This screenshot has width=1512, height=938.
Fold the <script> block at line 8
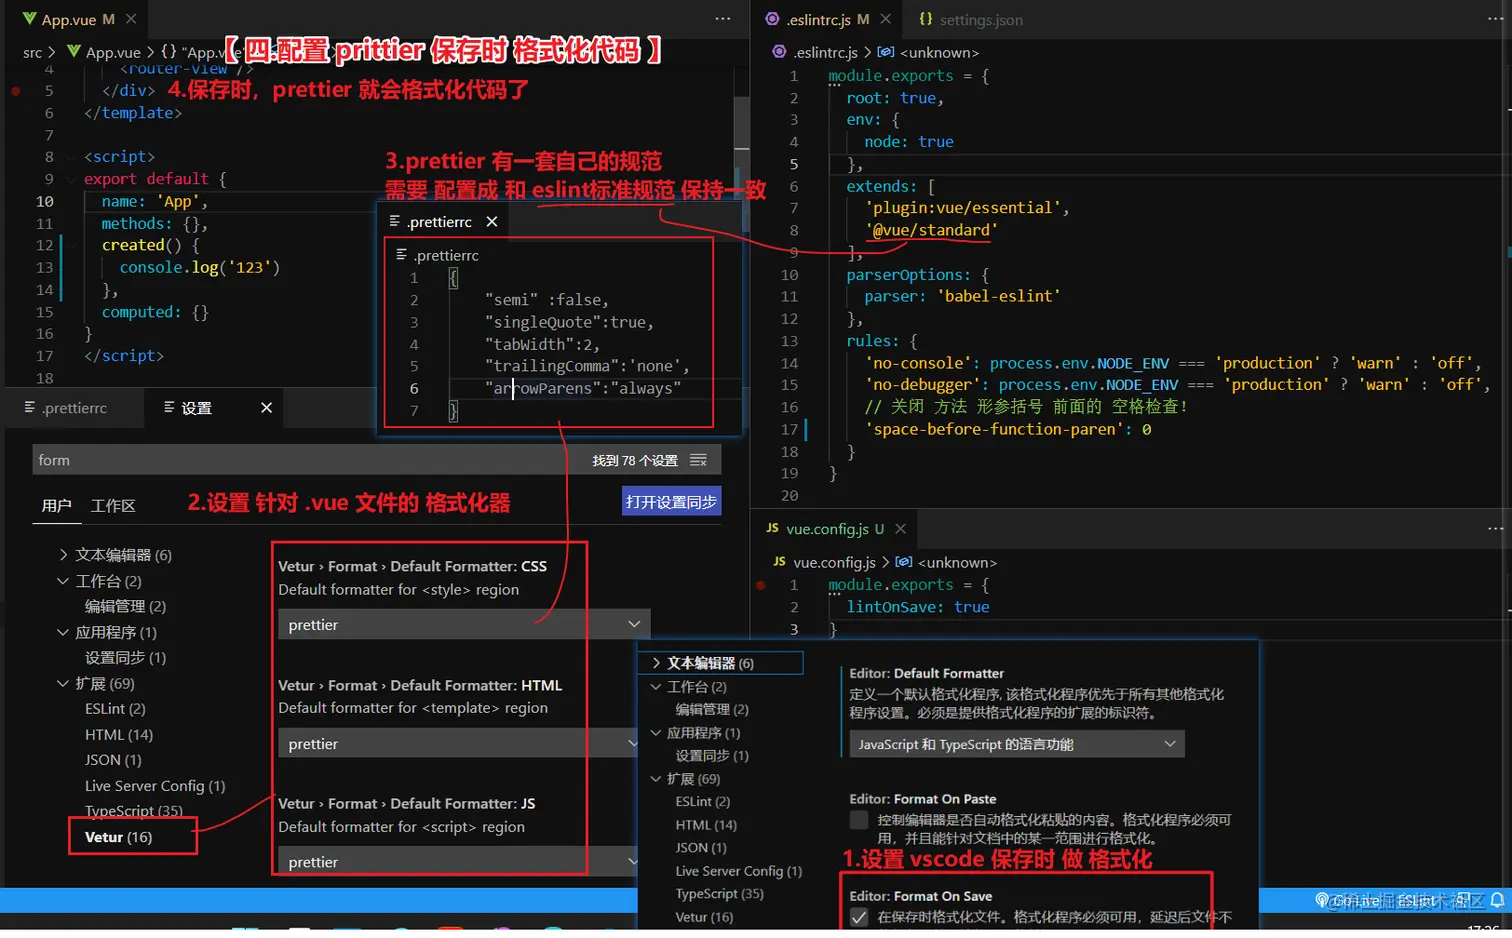(x=70, y=157)
